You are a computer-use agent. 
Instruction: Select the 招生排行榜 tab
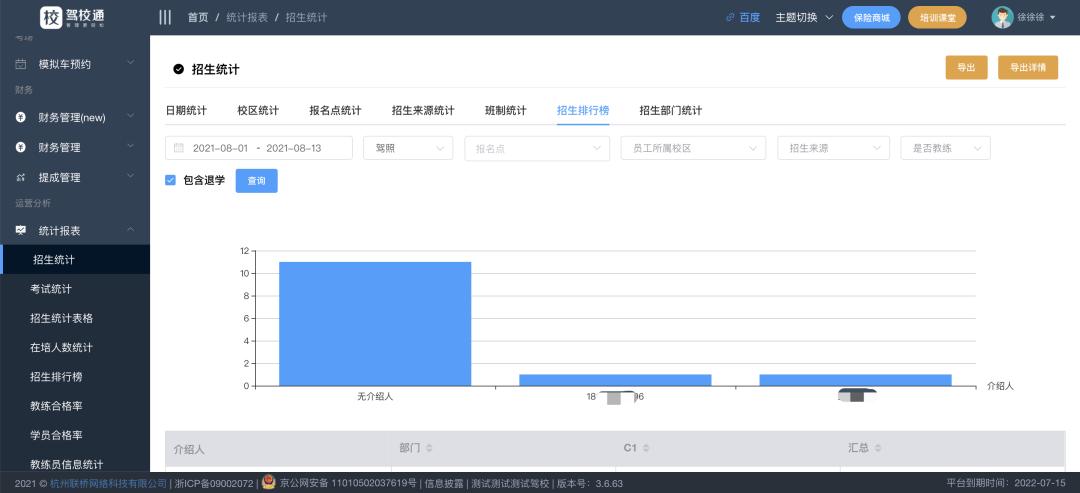(x=583, y=110)
